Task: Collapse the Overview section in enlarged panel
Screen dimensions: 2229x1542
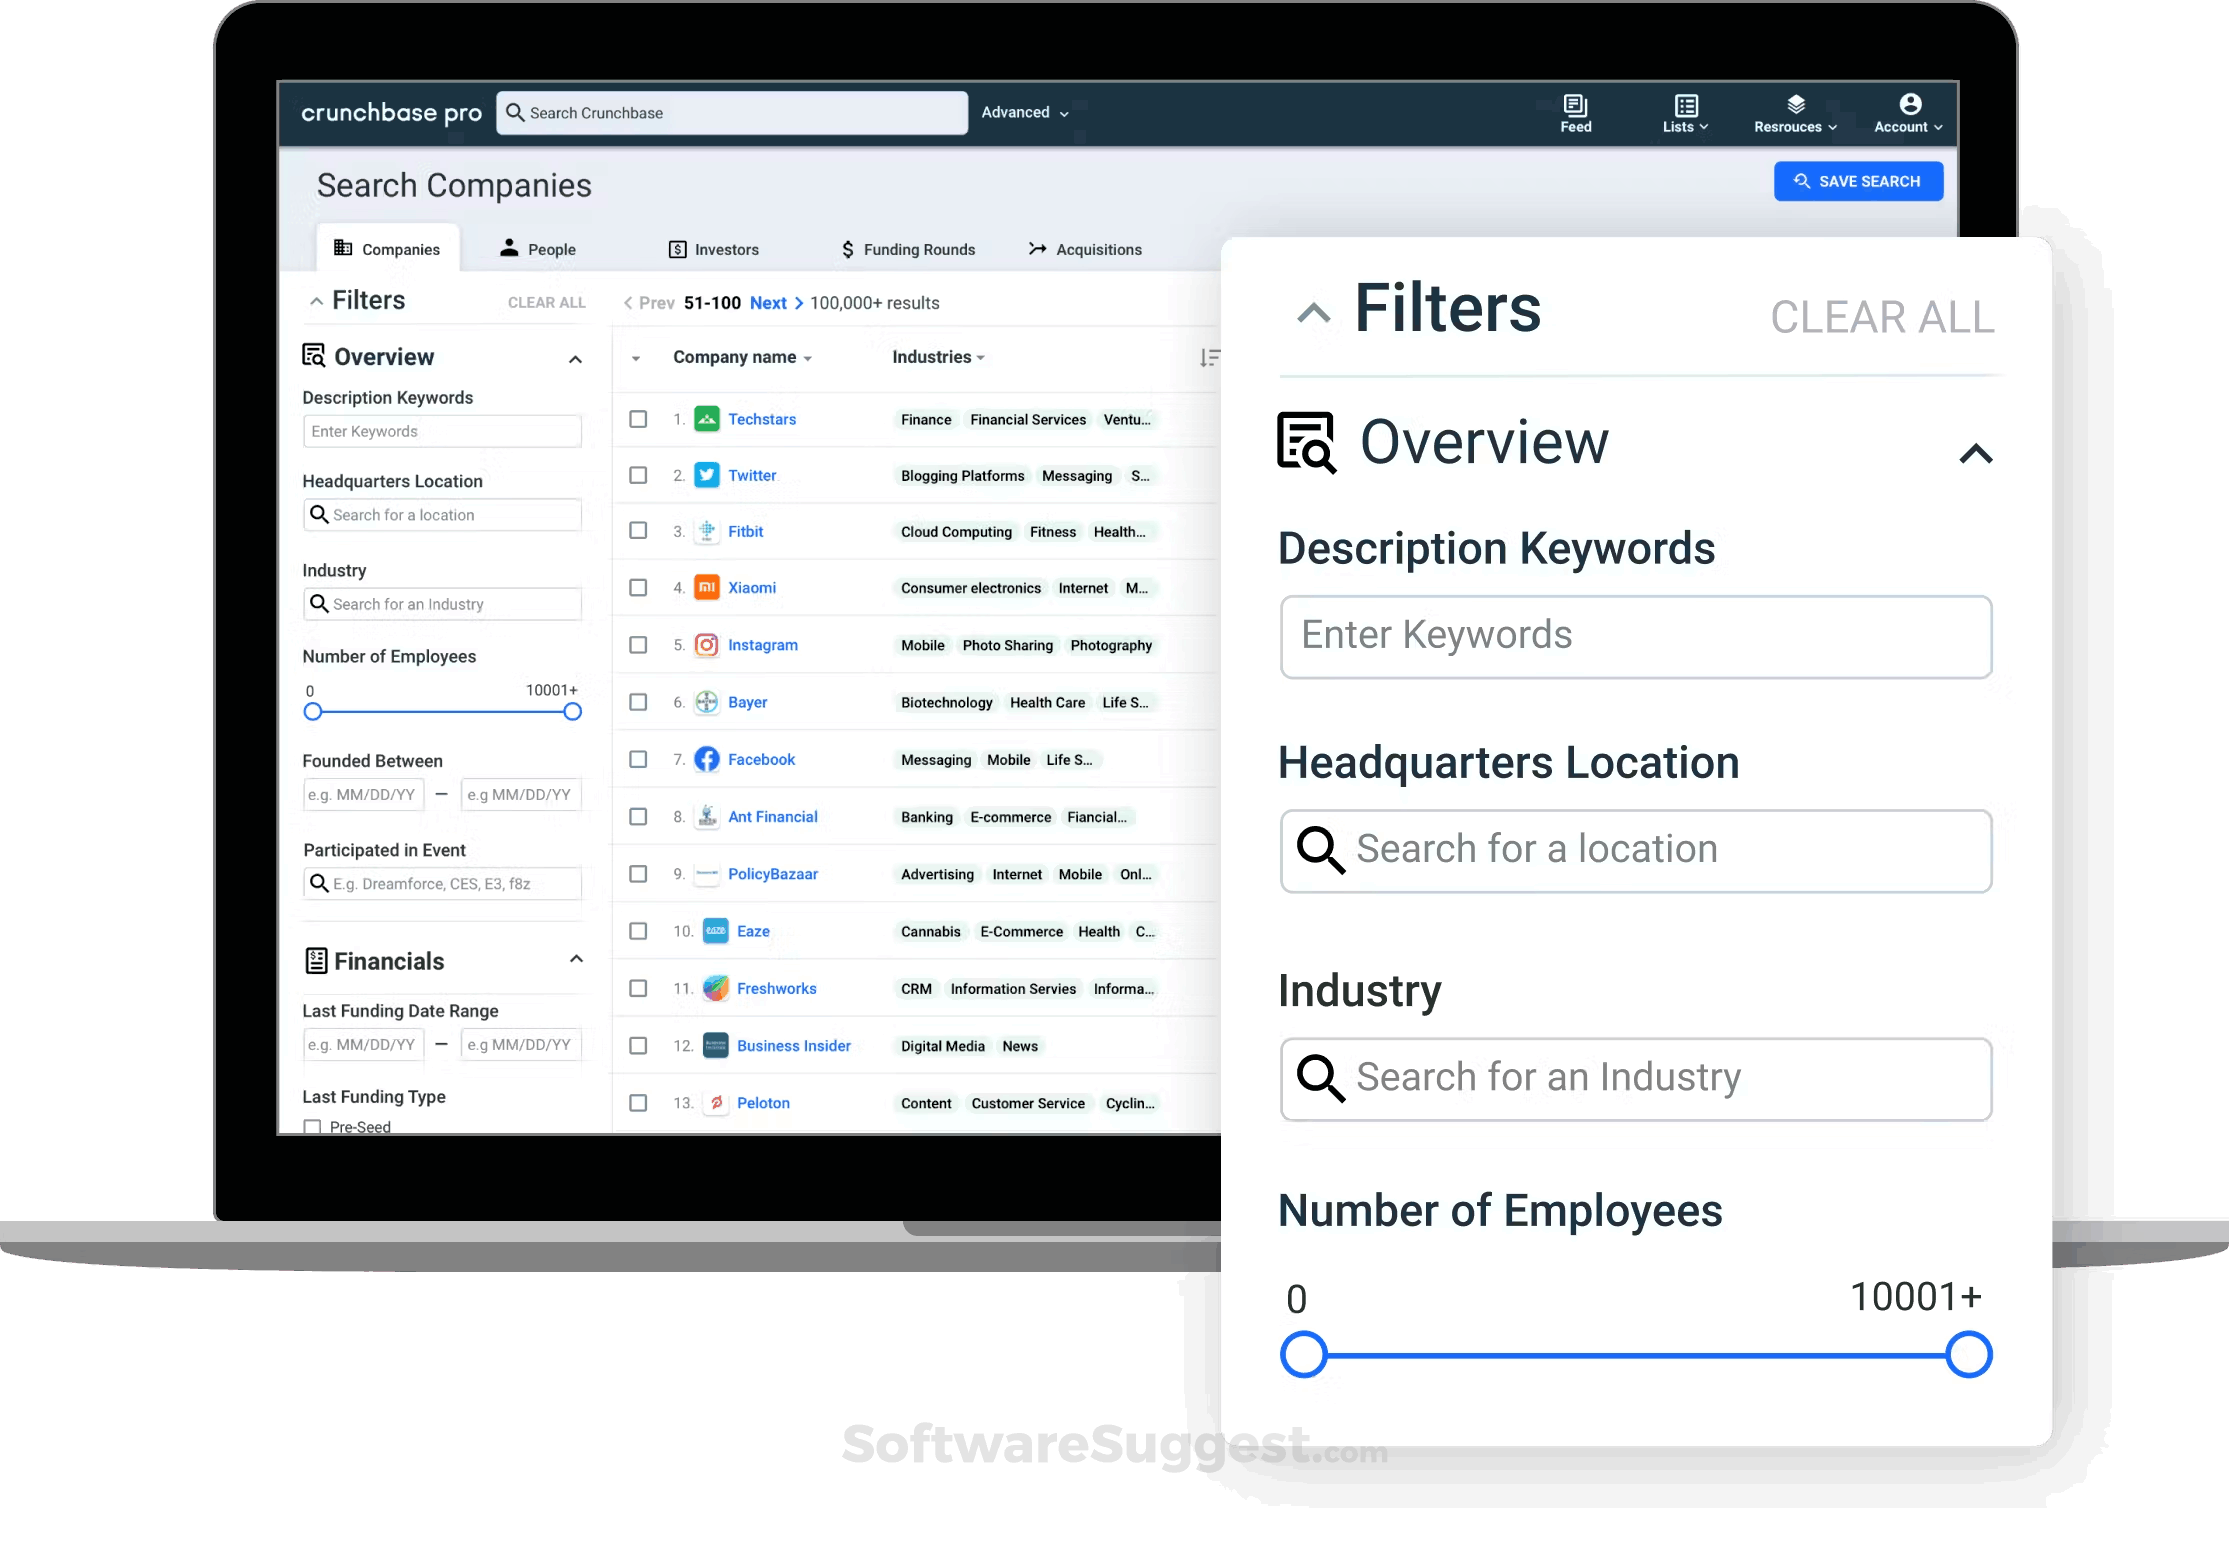Action: 1975,454
